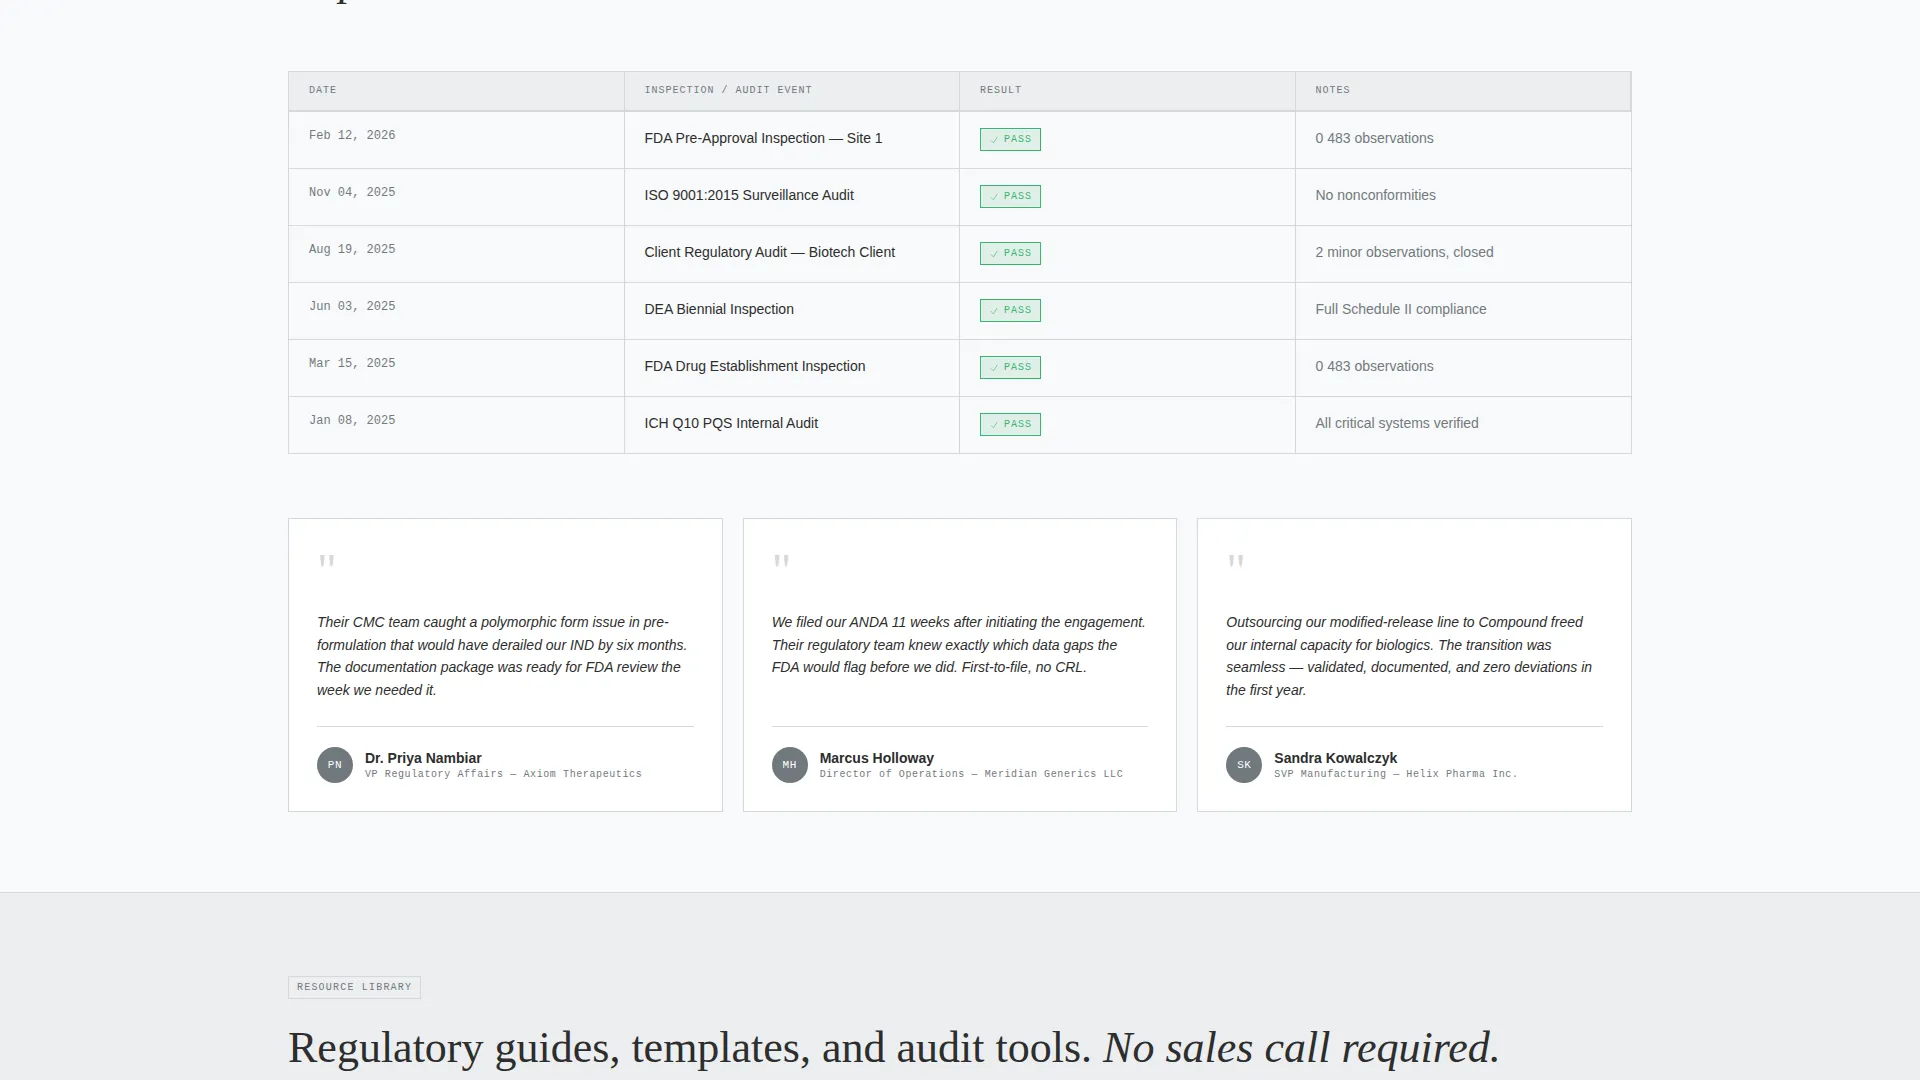Click Client Regulatory Audit — Biotech Client event

pyautogui.click(x=769, y=252)
